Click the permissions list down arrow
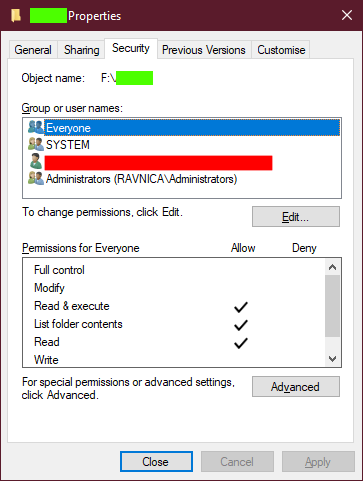The height and width of the screenshot is (481, 363). click(332, 359)
